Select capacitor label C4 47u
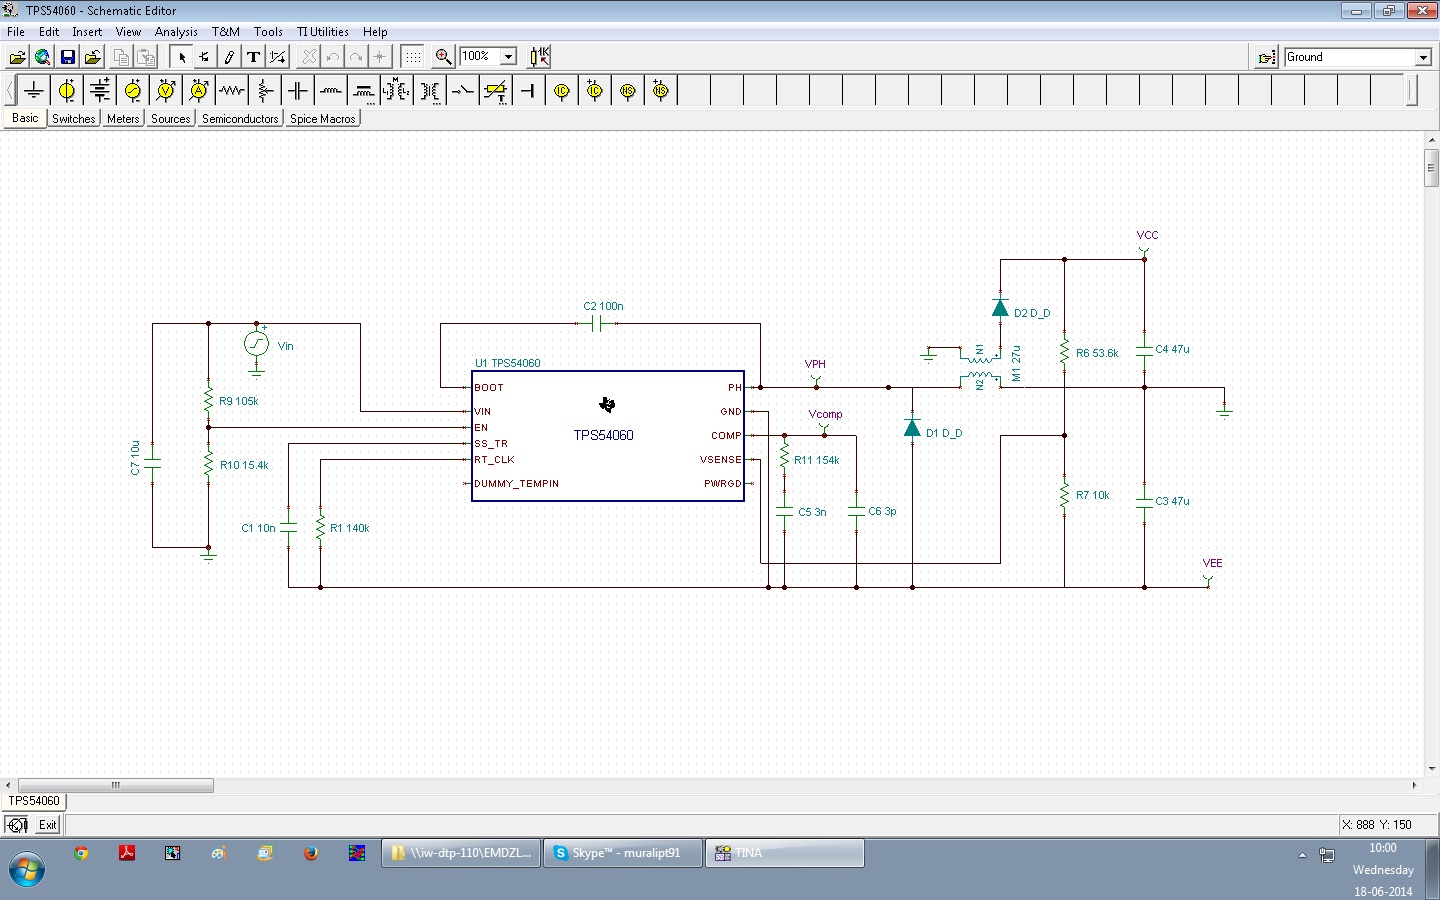This screenshot has width=1440, height=900. pos(1172,349)
